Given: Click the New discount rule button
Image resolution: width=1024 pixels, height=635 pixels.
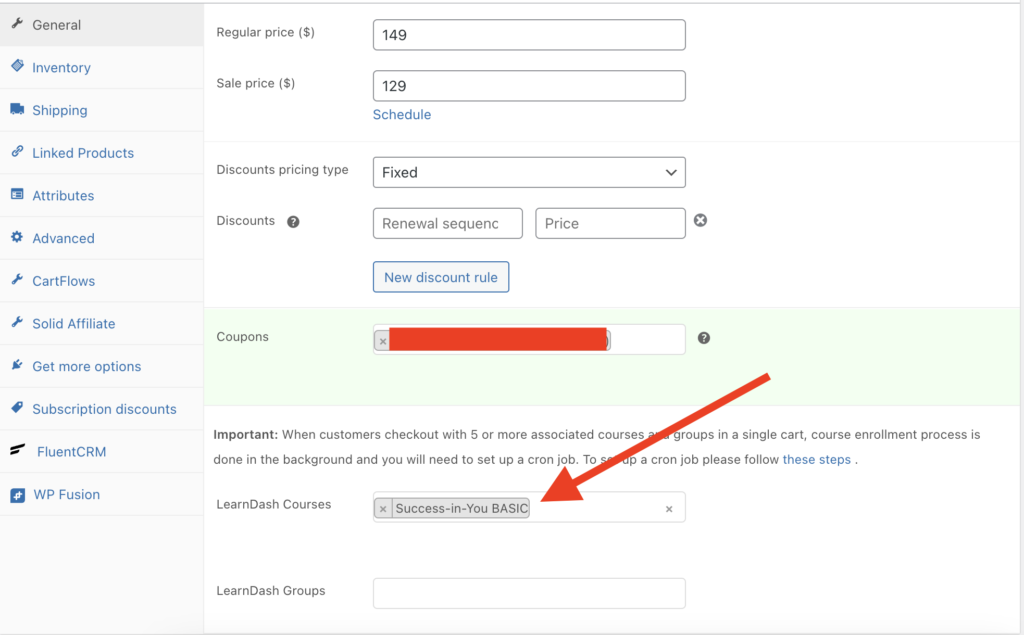Looking at the screenshot, I should (441, 277).
